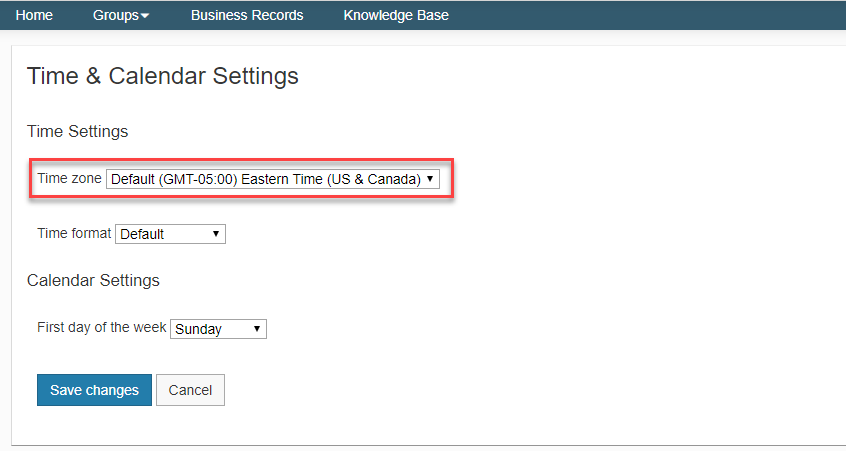
Task: Click the Time zone label
Action: coord(69,178)
